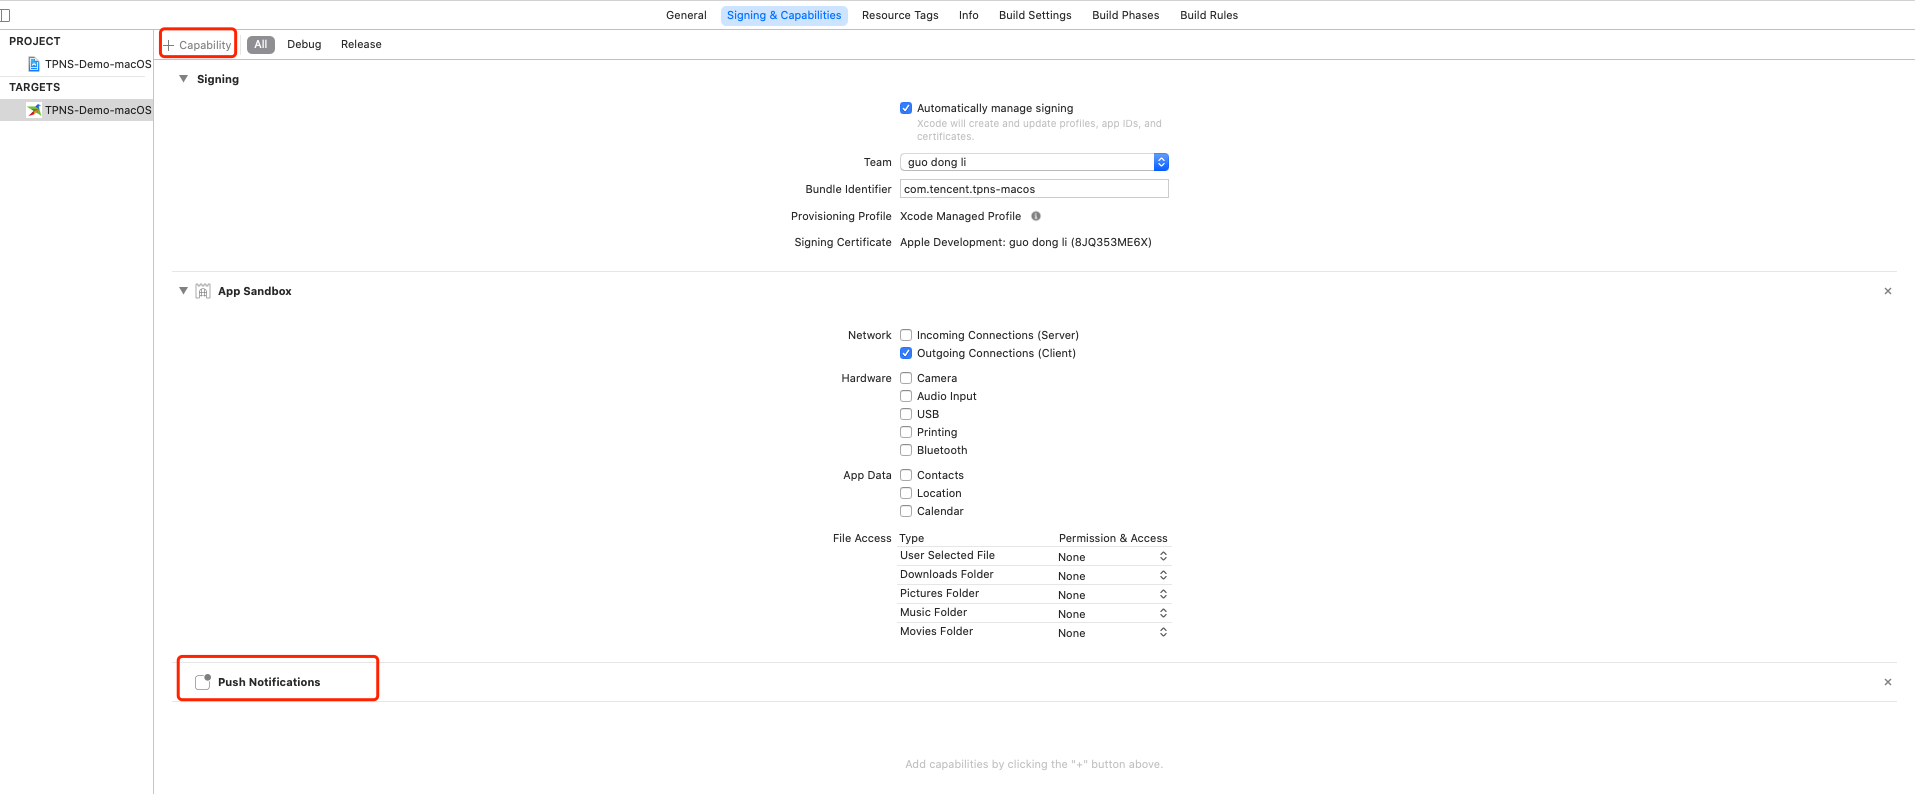Remove the Push Notifications capability
The width and height of the screenshot is (1915, 794).
click(1888, 682)
